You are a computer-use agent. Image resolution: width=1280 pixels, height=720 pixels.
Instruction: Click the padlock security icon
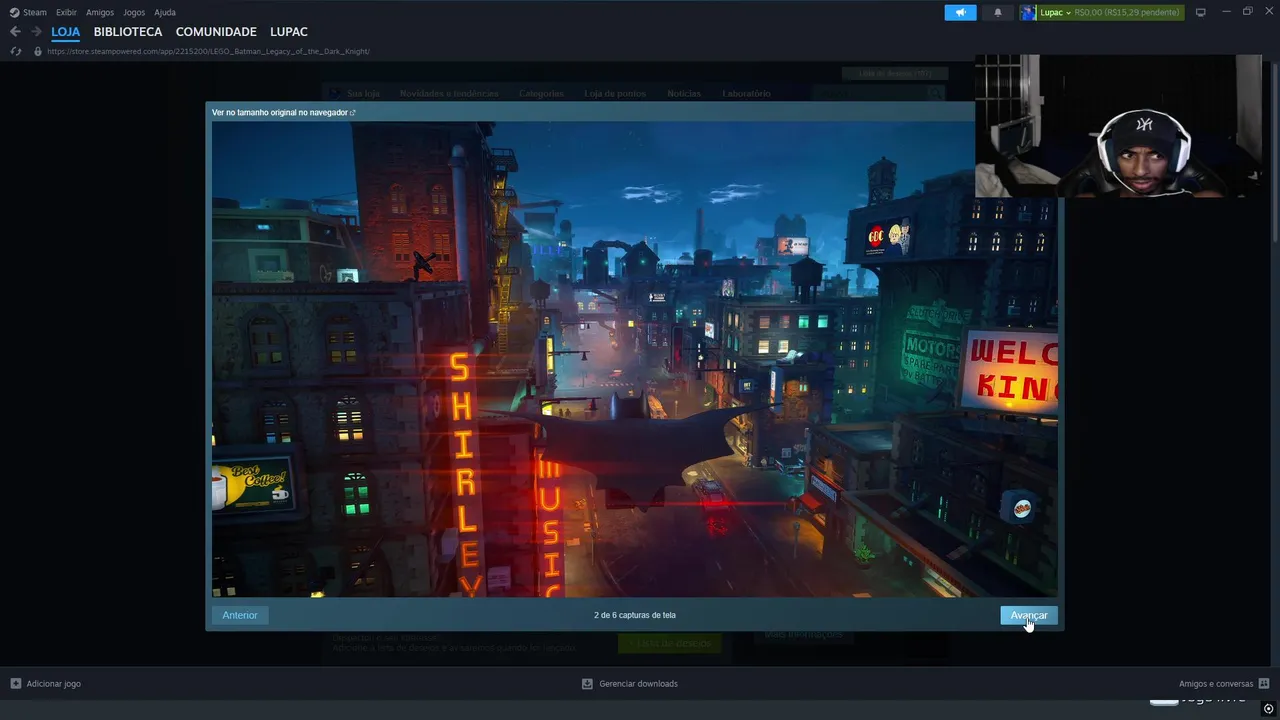point(38,51)
